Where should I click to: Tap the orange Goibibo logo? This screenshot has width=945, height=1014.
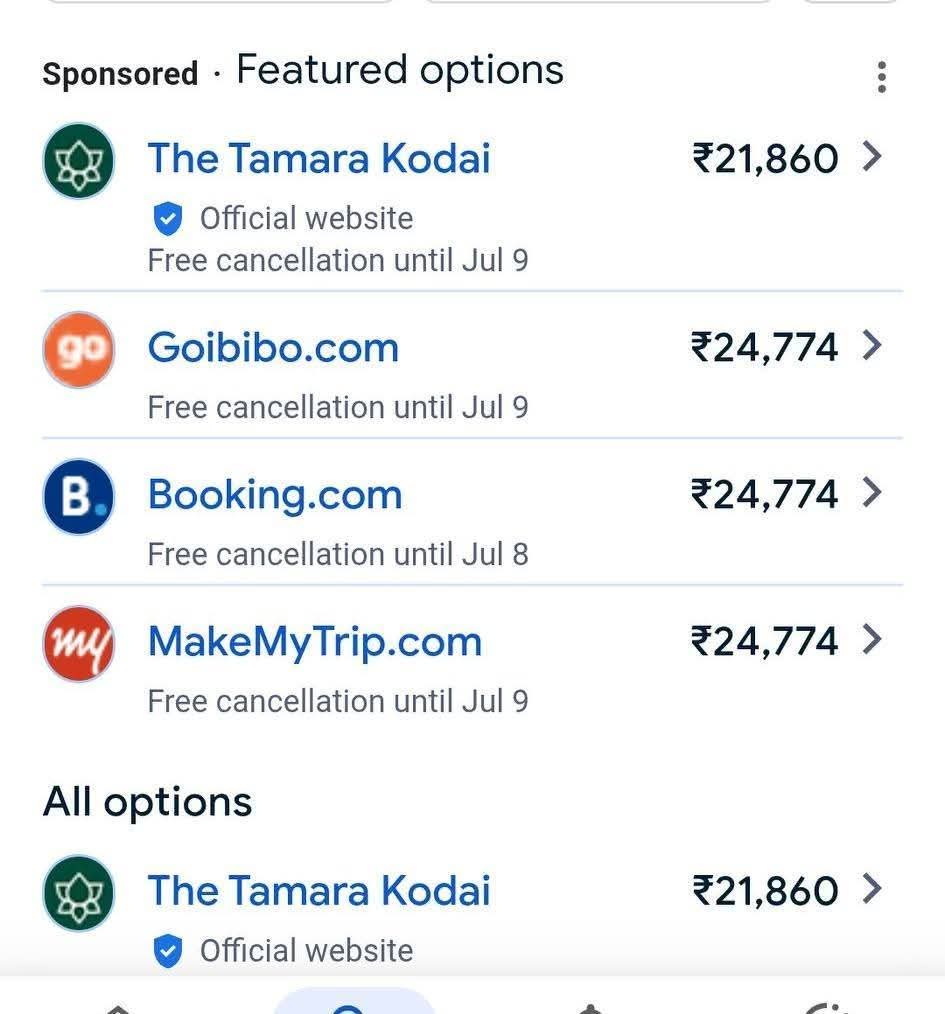point(79,349)
